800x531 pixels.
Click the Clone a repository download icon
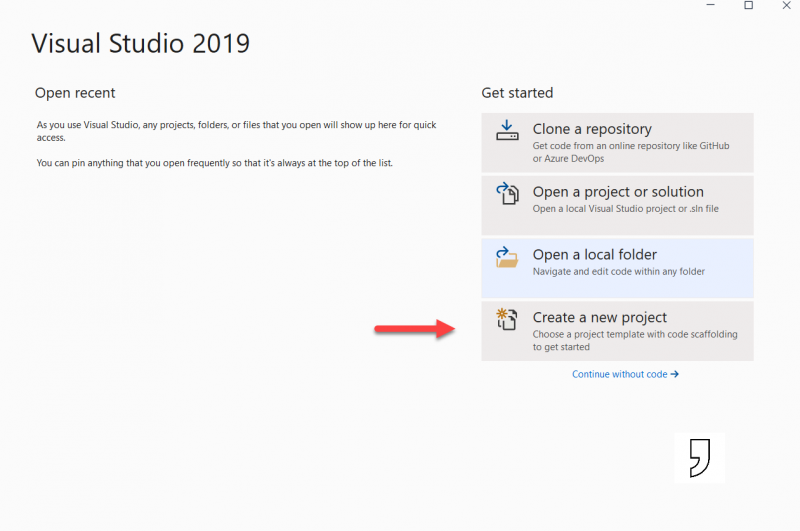point(507,130)
